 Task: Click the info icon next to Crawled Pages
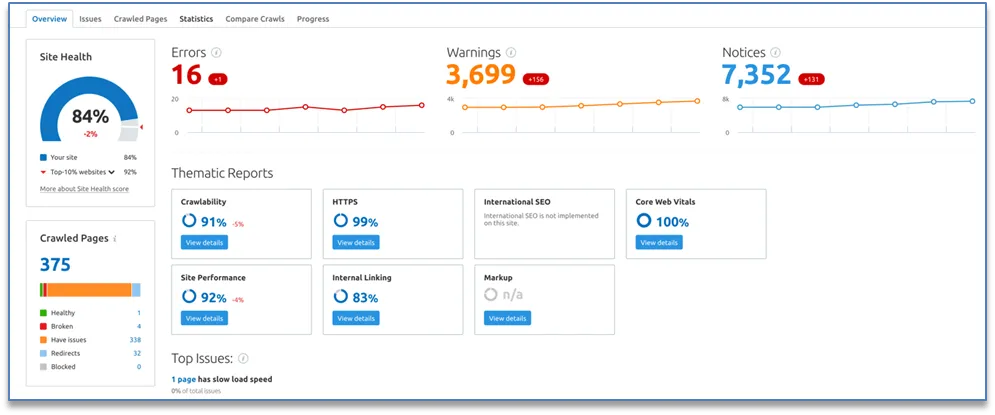coord(114,239)
